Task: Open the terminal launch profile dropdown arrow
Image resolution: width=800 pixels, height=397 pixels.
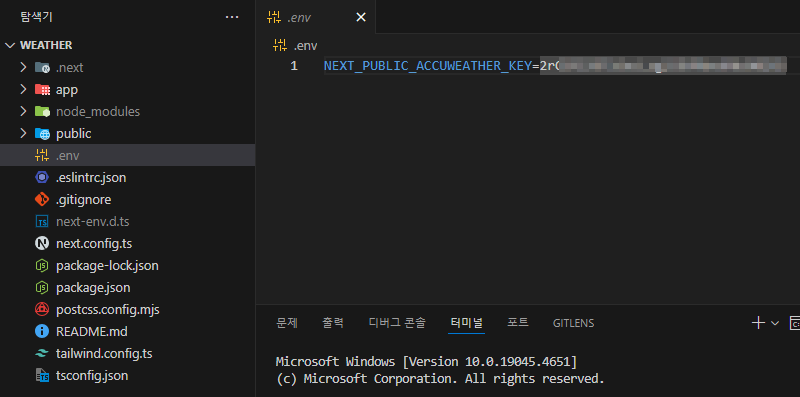Action: 775,323
